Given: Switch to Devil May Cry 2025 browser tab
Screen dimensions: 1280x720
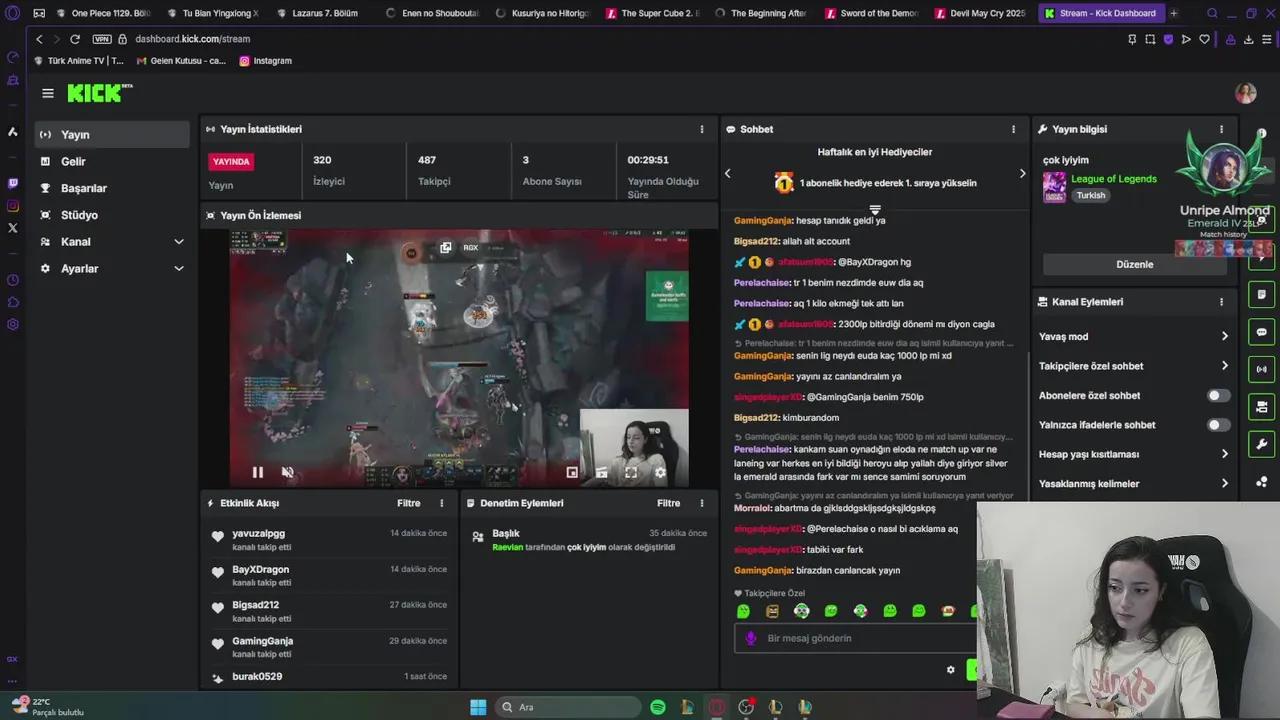Looking at the screenshot, I should [981, 13].
